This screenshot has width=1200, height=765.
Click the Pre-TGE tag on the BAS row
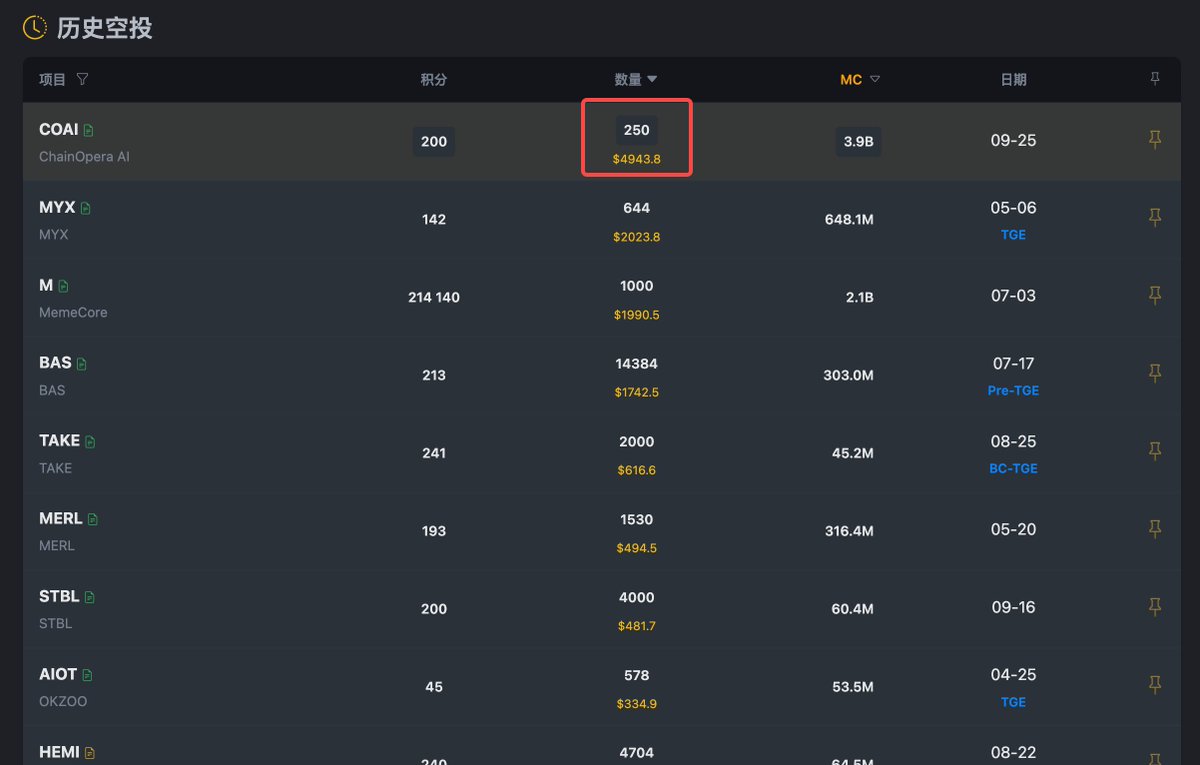coord(1013,391)
